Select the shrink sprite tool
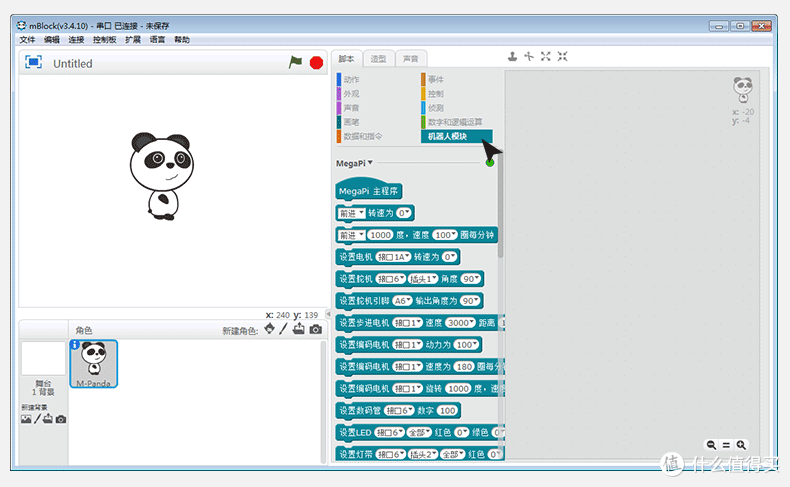Screen dimensions: 790x487 (x=562, y=56)
